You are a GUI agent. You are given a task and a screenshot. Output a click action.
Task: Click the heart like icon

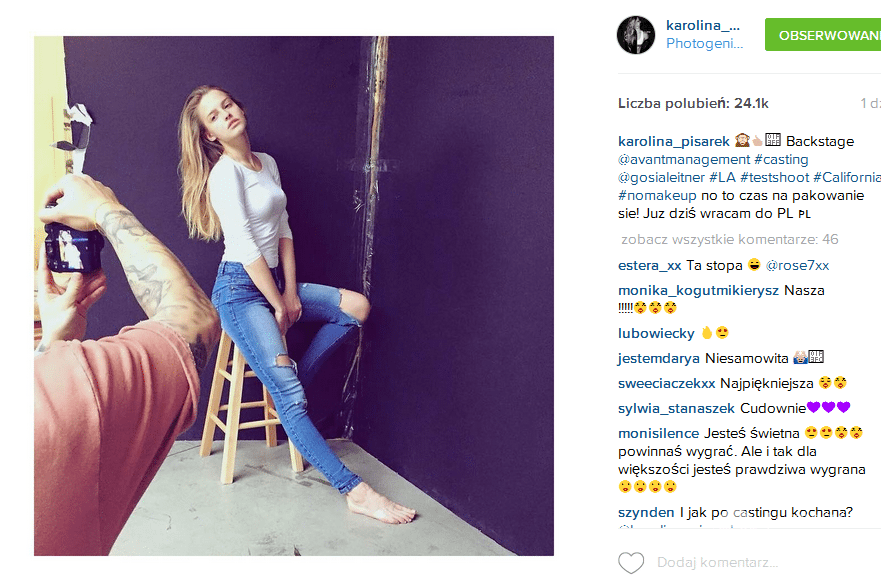coord(631,563)
